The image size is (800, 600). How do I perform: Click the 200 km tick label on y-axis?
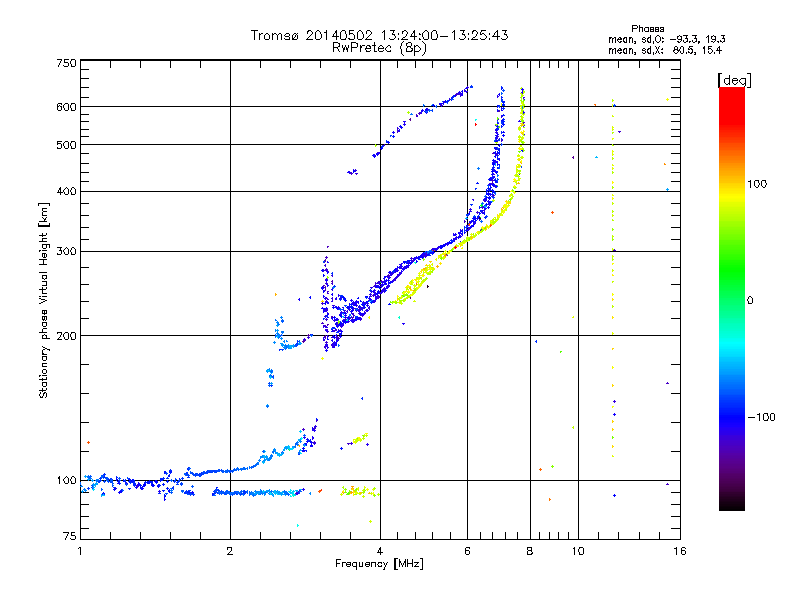66,336
